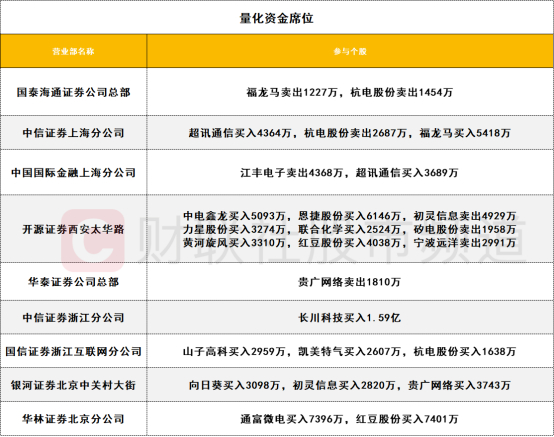Select the 华泰证券公司总部 row label
The width and height of the screenshot is (554, 437).
73,282
